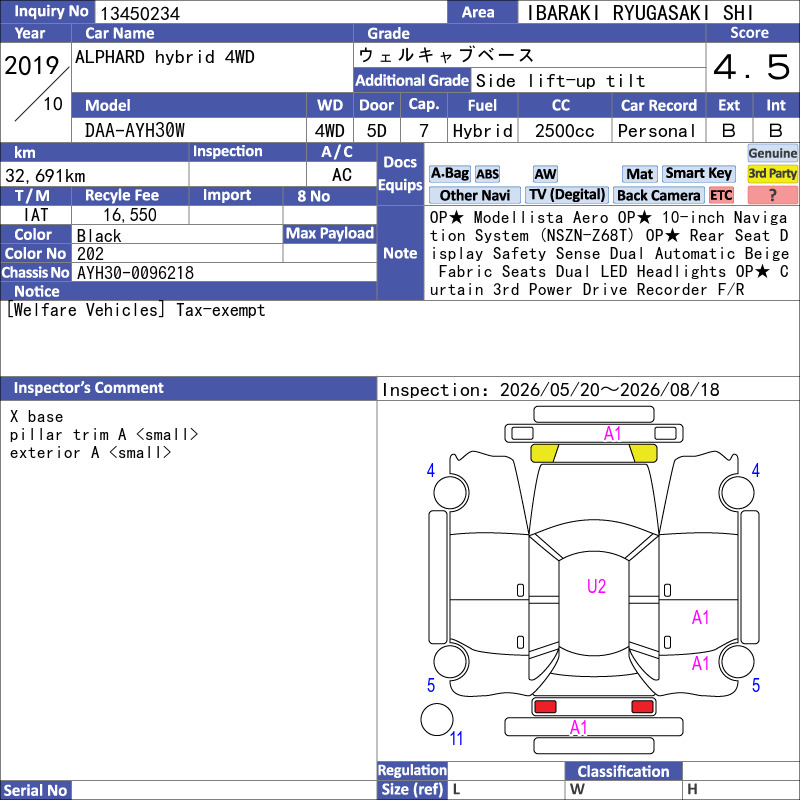
Task: Toggle the Genuine indicator badge
Action: 772,153
